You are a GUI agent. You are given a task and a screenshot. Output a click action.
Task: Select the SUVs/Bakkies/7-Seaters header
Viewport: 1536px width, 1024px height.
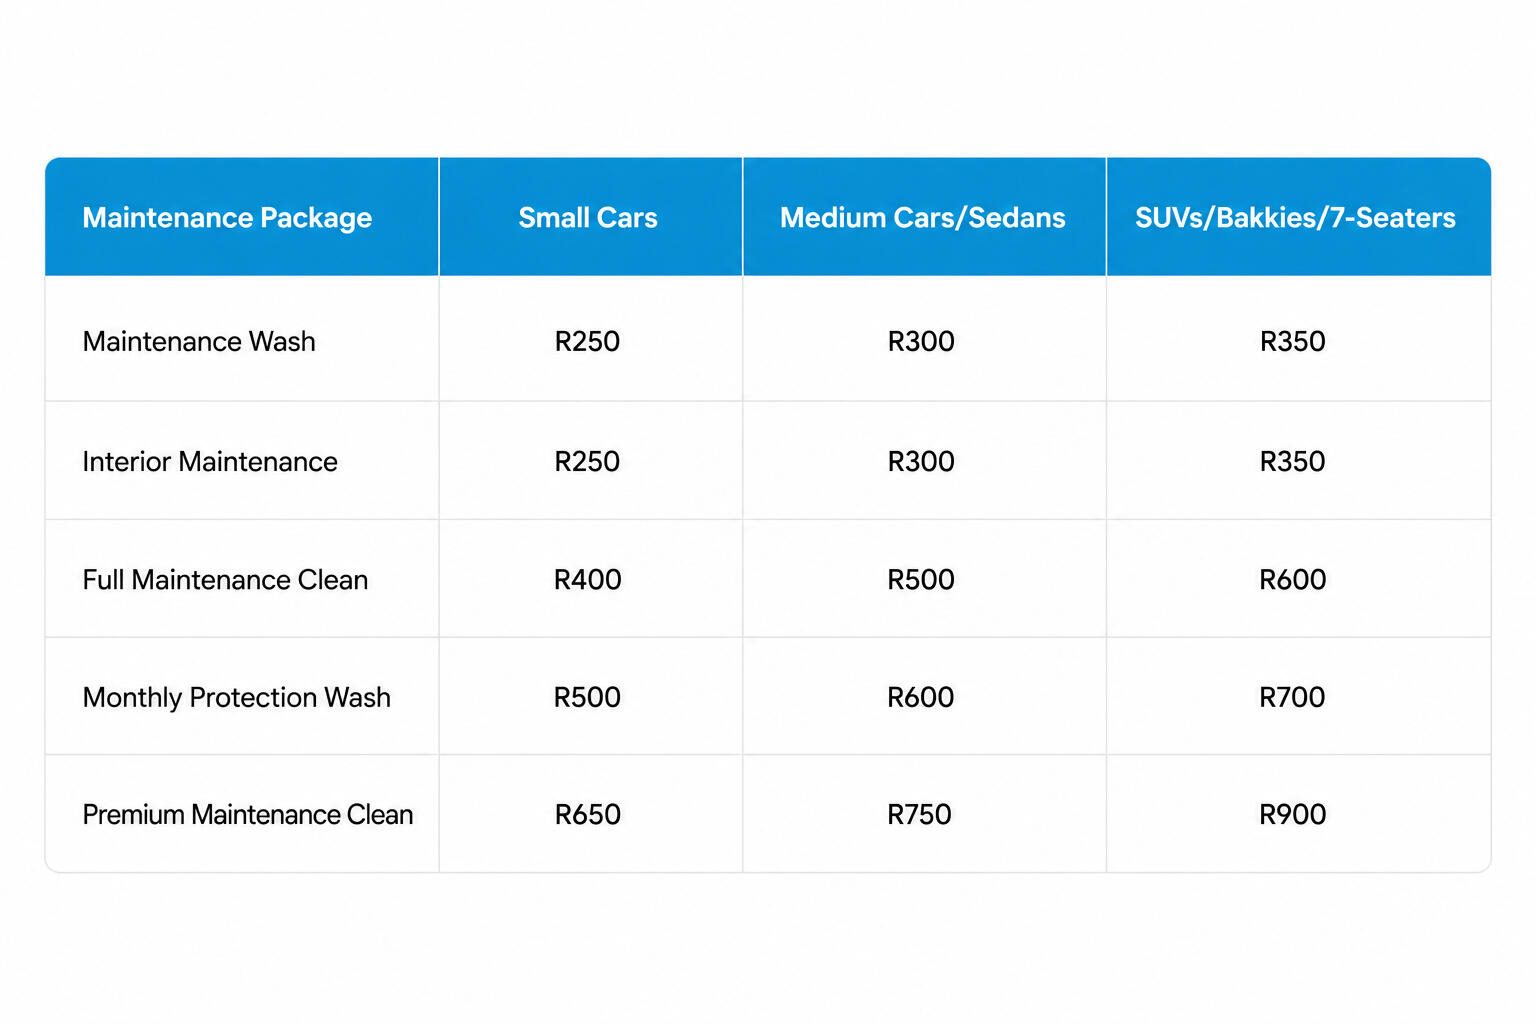point(1295,218)
